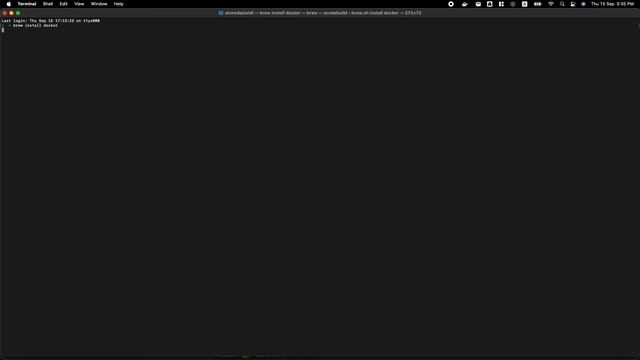Open the Wi-Fi menu

click(551, 4)
